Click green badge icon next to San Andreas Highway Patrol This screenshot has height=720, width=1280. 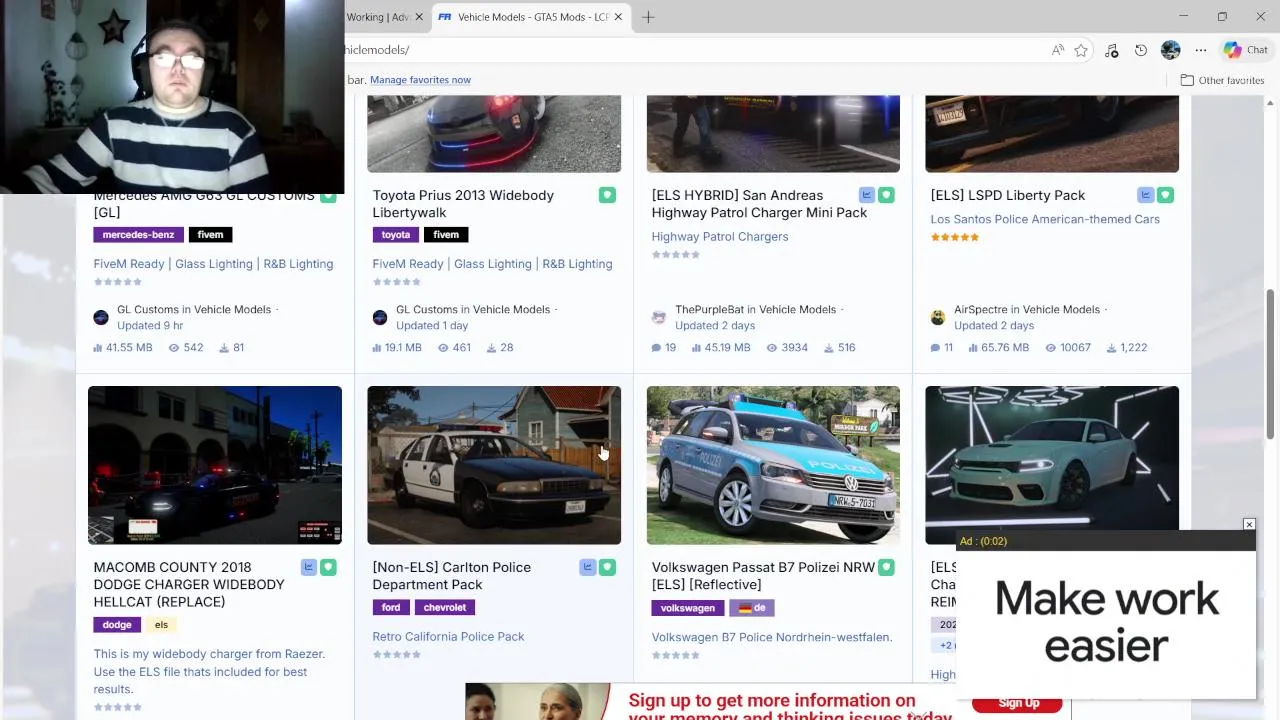886,195
